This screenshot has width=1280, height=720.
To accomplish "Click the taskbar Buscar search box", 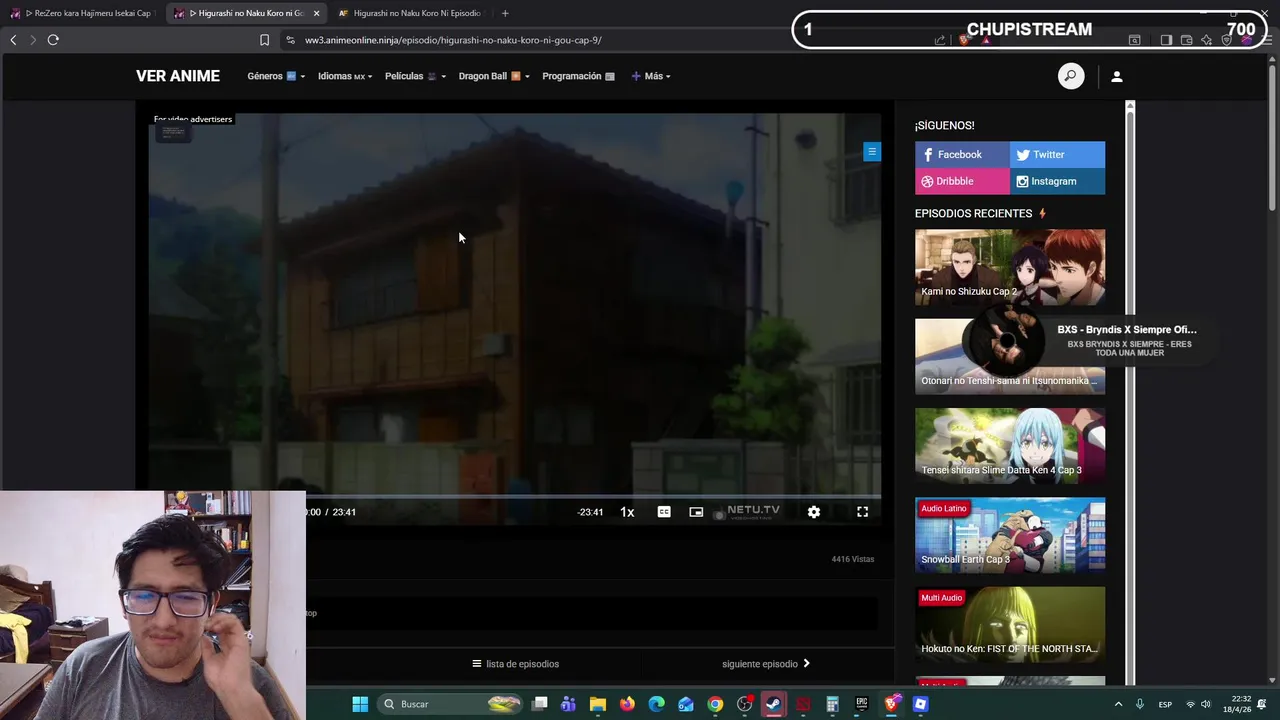I will [450, 704].
